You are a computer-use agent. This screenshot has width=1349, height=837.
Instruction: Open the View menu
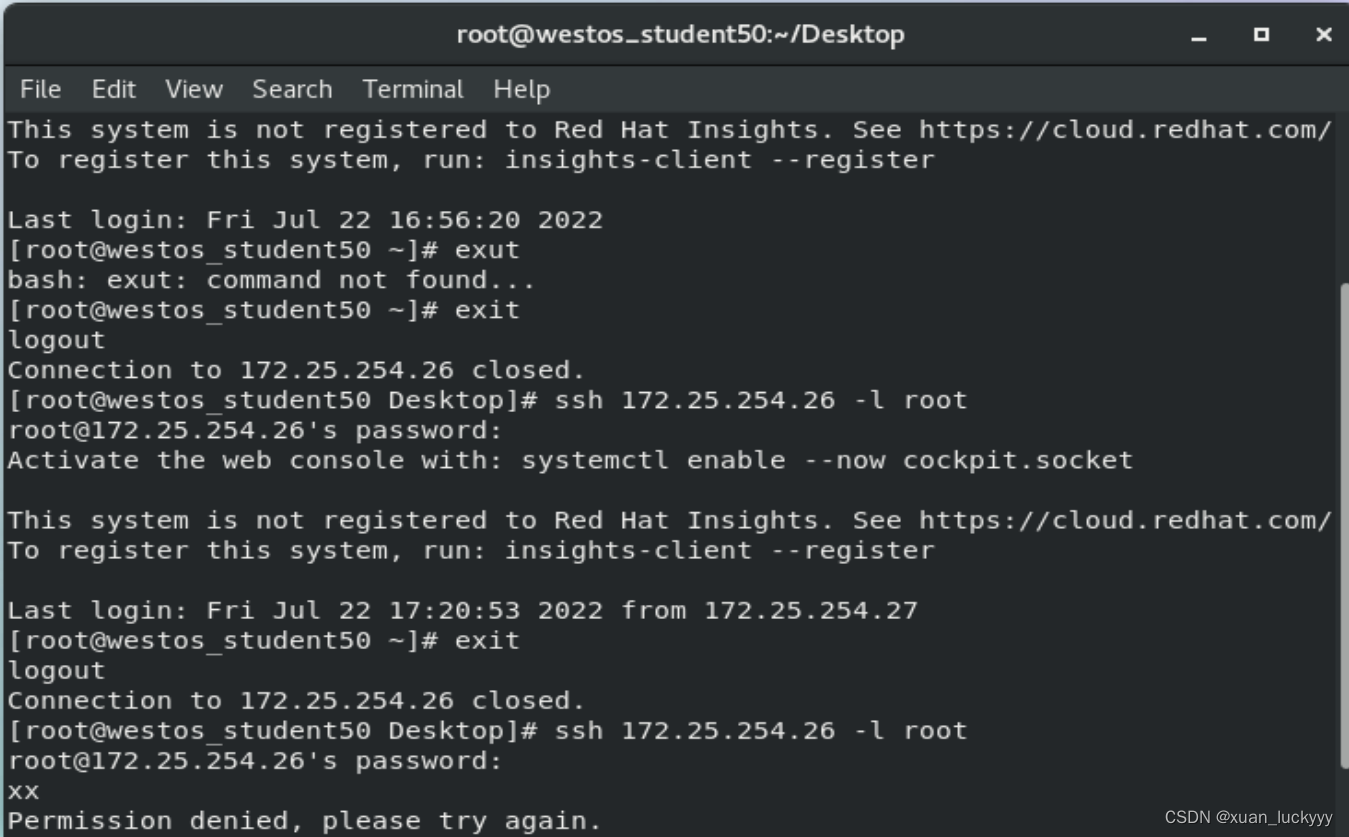coord(194,89)
